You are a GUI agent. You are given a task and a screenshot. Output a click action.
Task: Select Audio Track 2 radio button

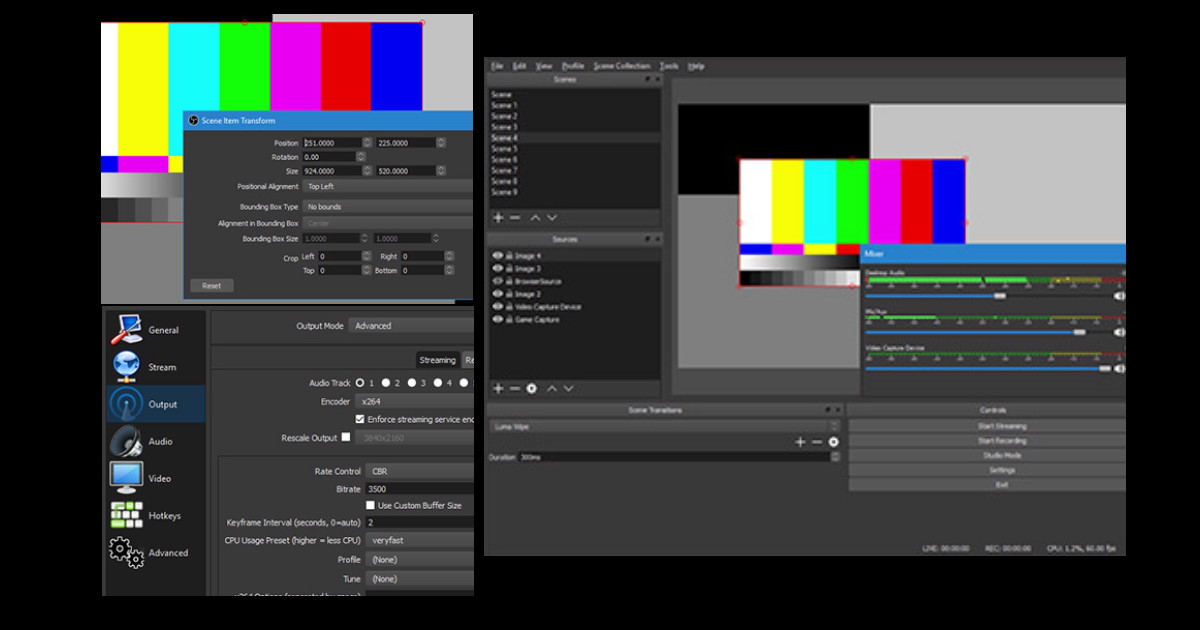(386, 383)
